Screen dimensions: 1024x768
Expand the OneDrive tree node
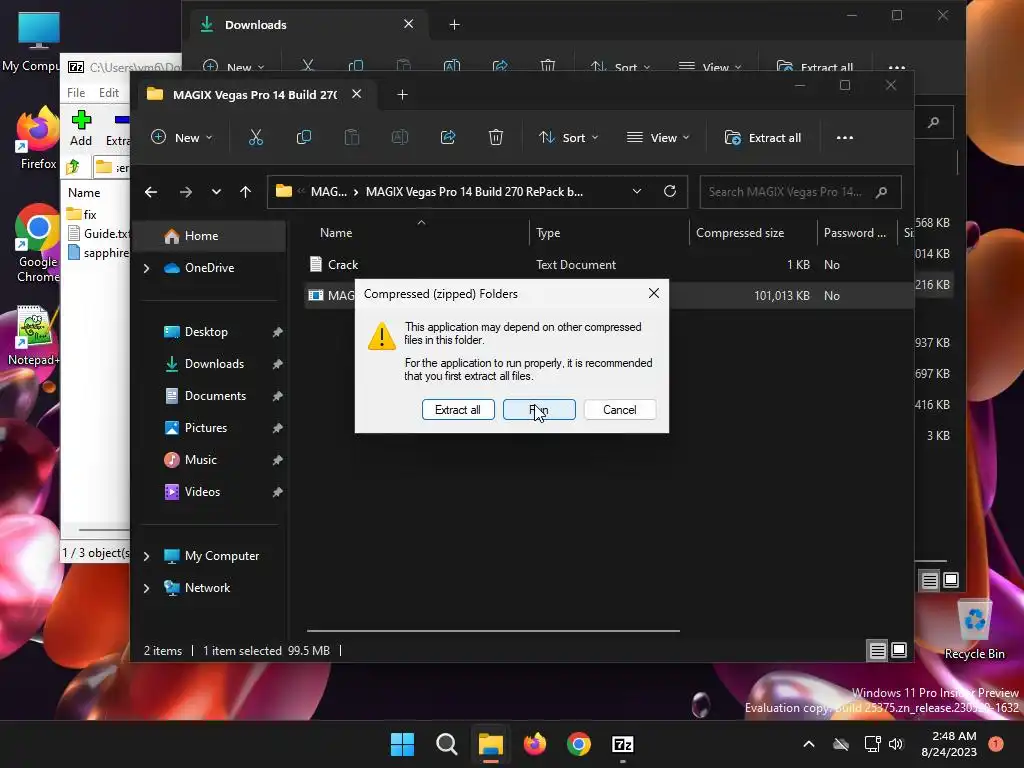tap(147, 268)
